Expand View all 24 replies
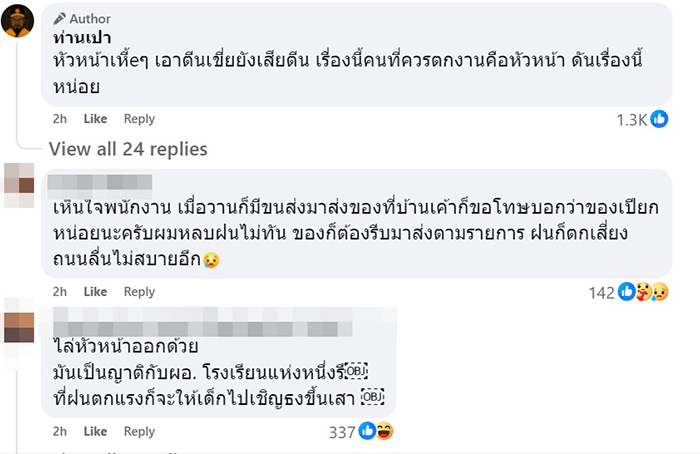 [x=128, y=149]
